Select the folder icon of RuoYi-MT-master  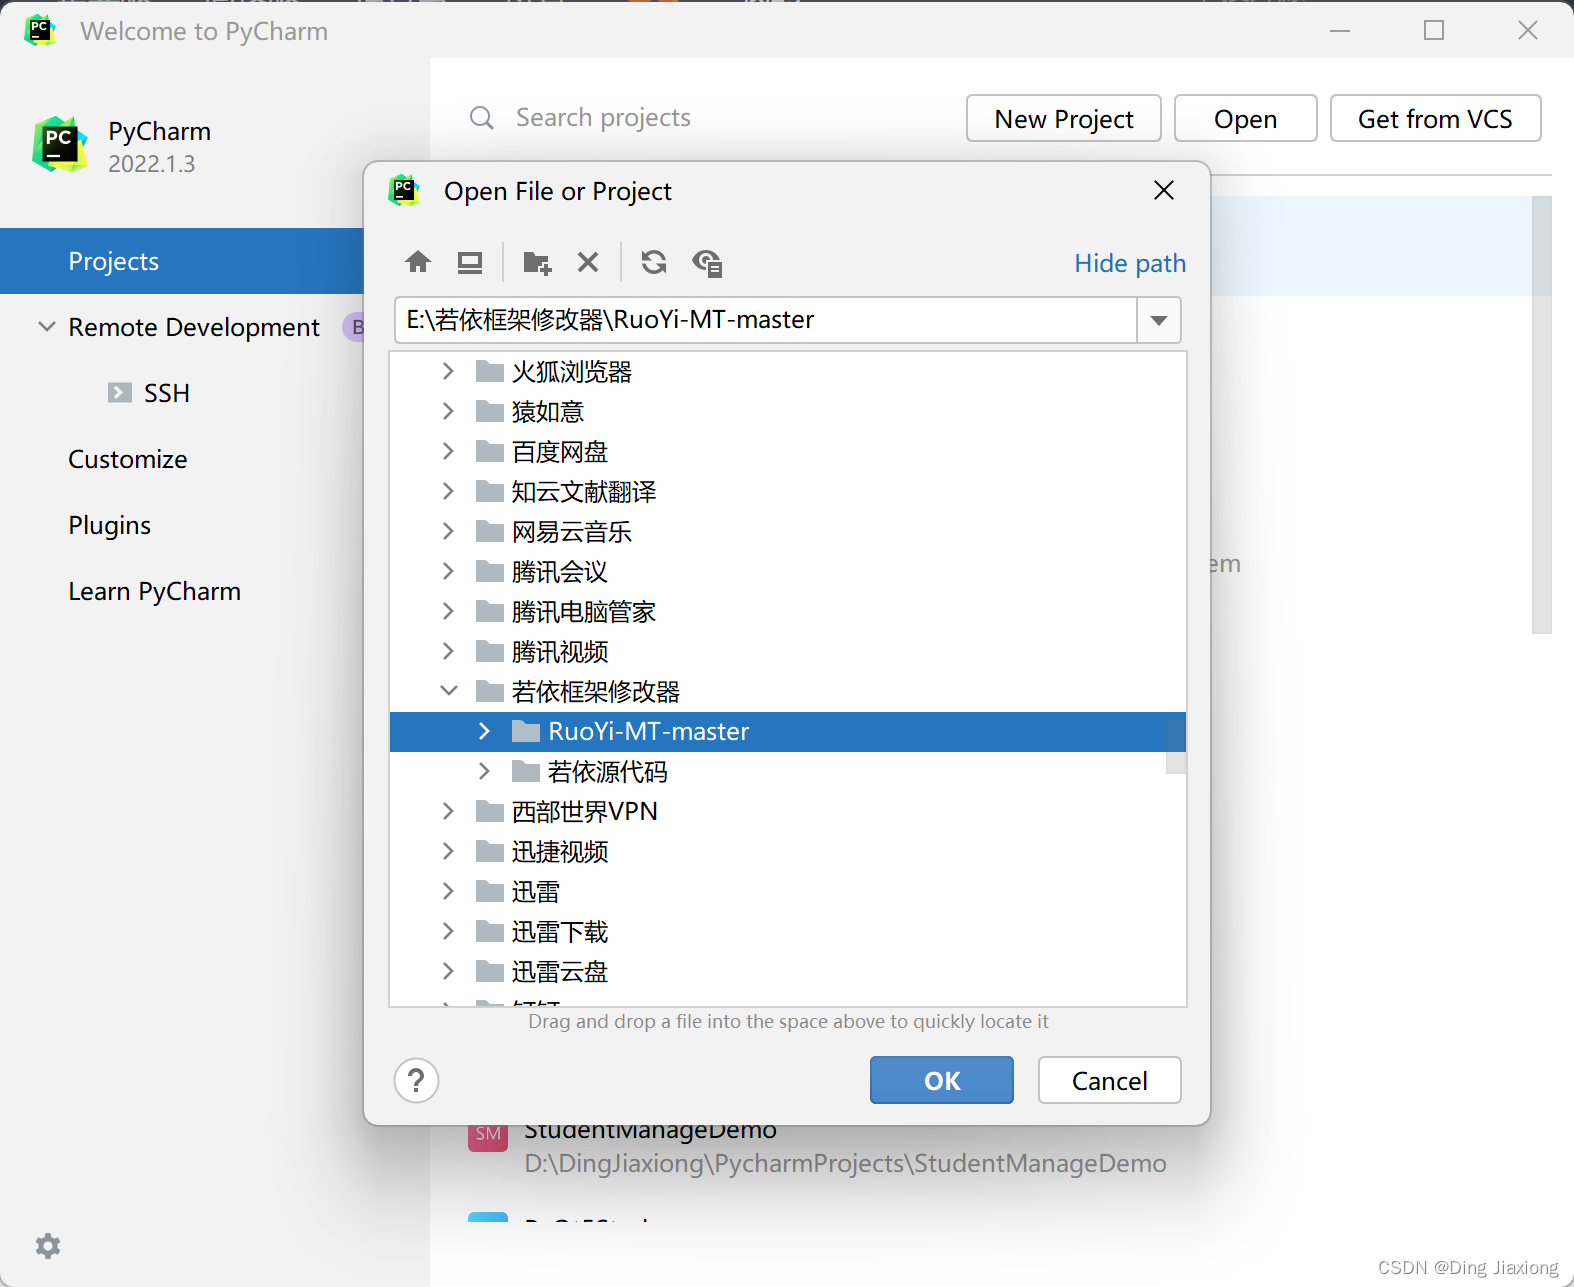(526, 732)
